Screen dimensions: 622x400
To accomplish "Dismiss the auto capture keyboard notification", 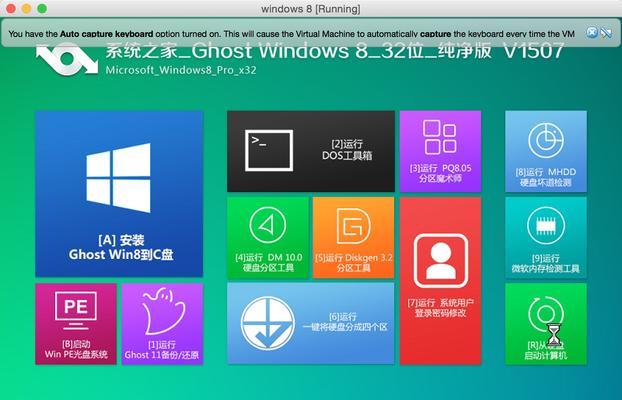I will (x=591, y=33).
